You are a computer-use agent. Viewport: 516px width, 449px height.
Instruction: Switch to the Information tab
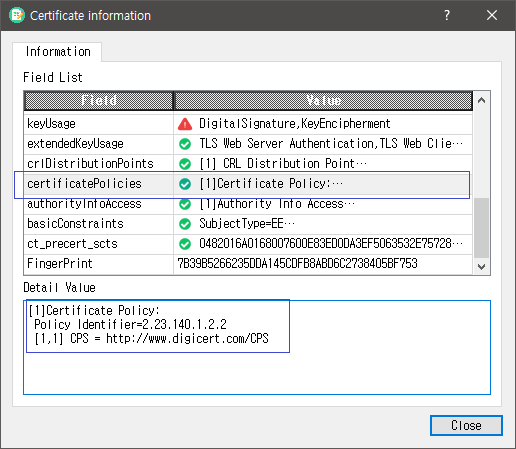click(57, 52)
